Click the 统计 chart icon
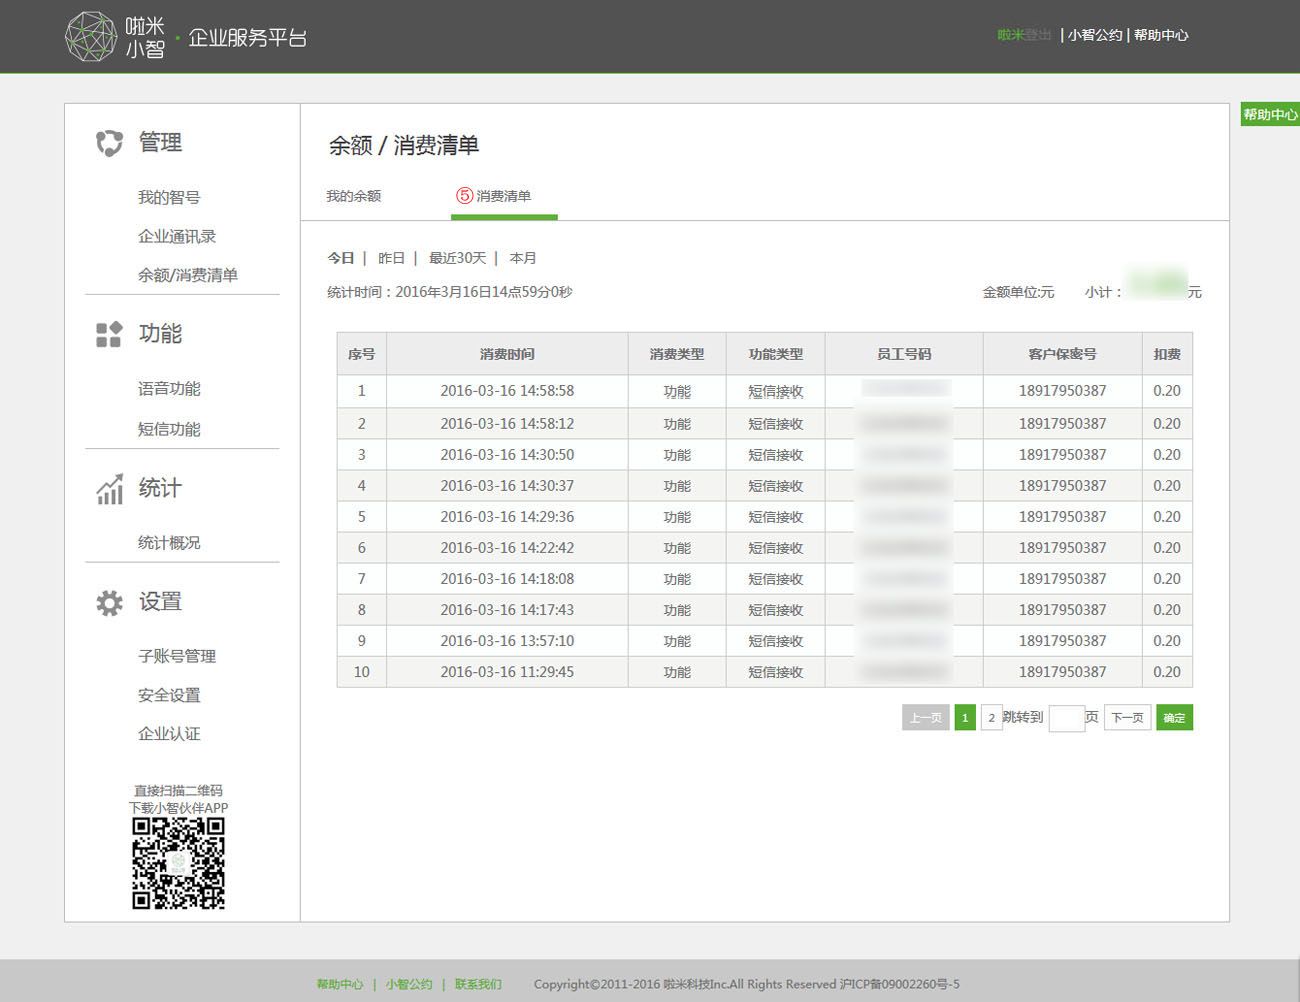Screen dimensions: 1300x1002 tap(109, 489)
